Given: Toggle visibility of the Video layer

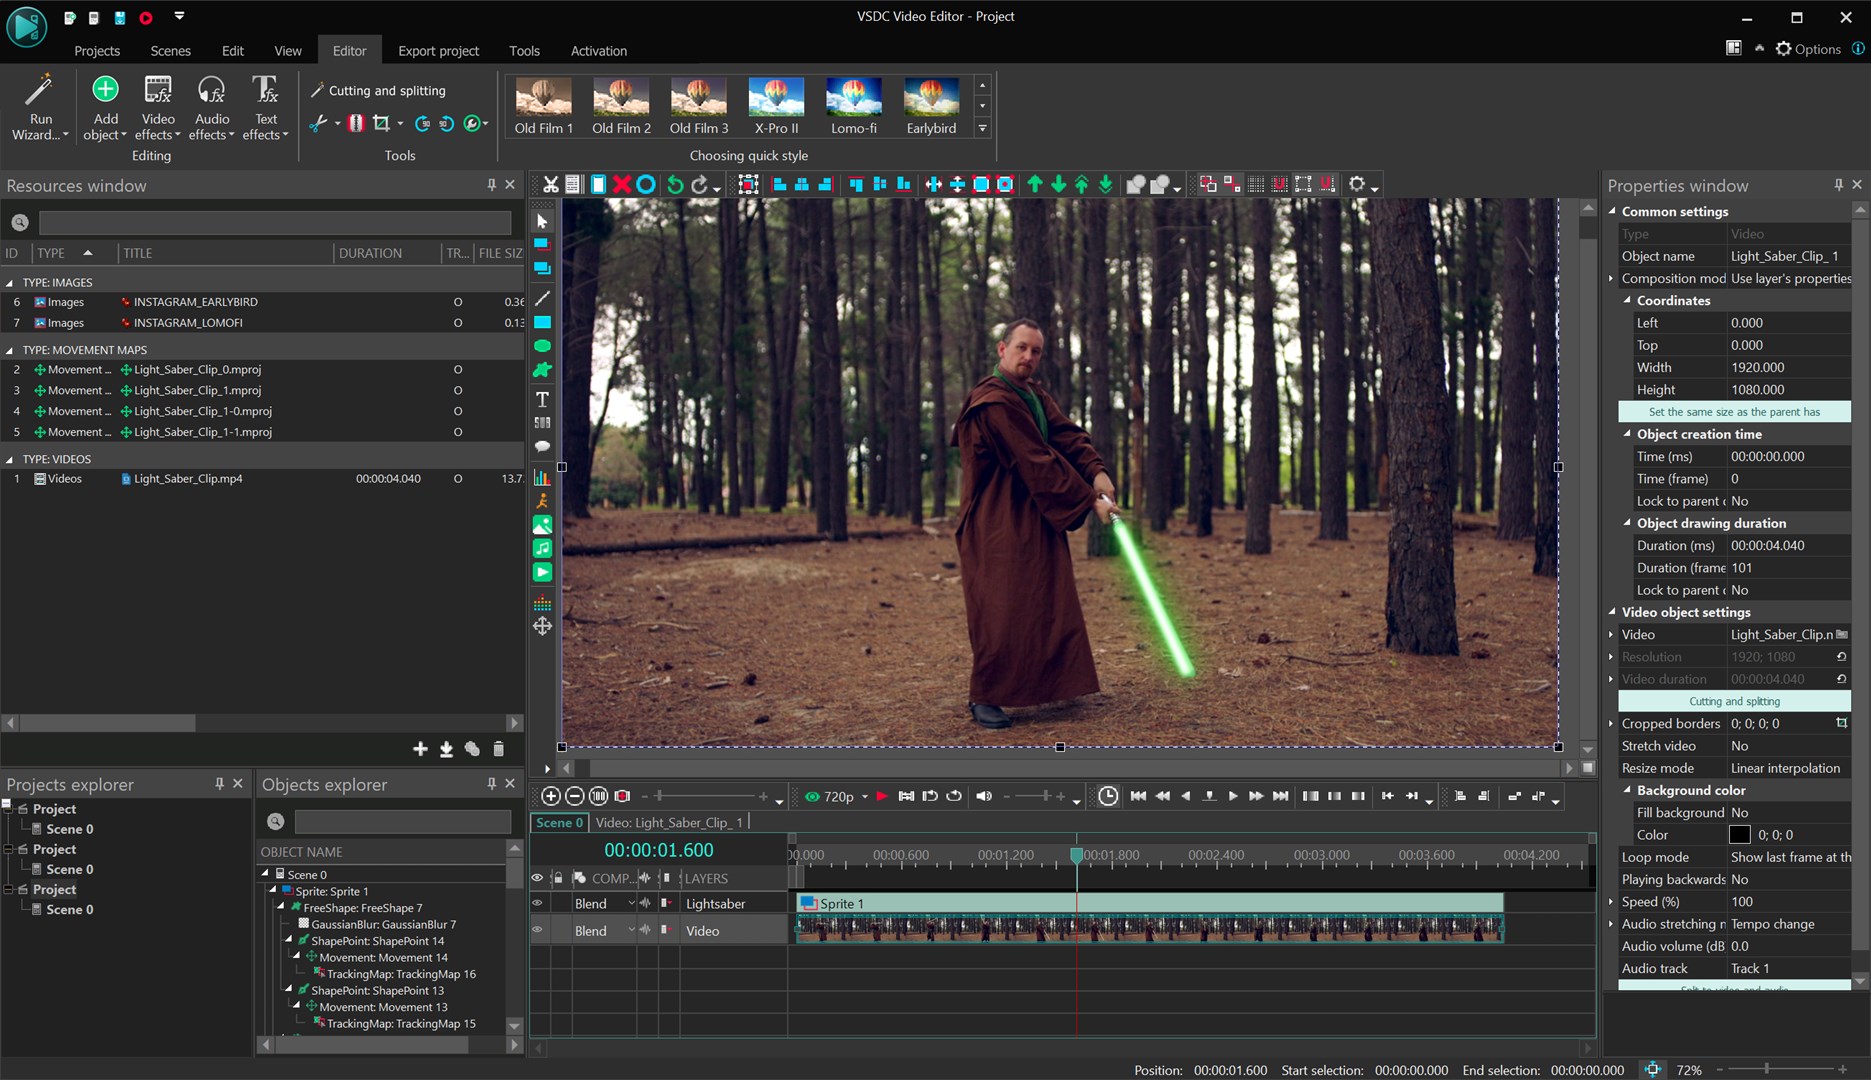Looking at the screenshot, I should [538, 930].
